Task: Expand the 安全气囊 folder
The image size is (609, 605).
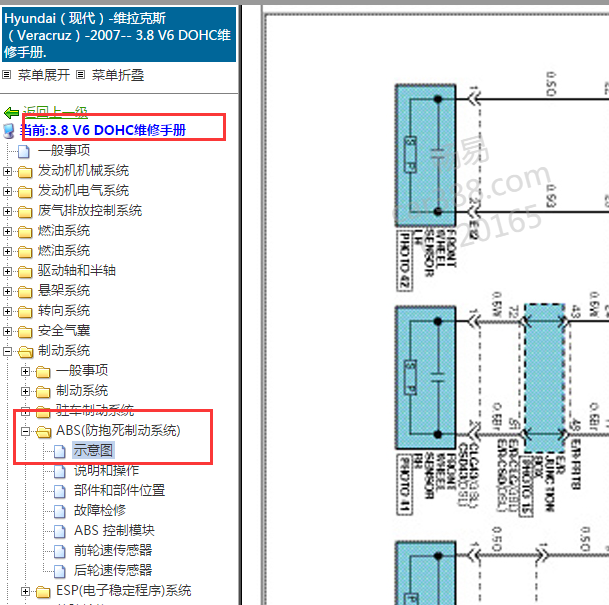Action: tap(7, 331)
